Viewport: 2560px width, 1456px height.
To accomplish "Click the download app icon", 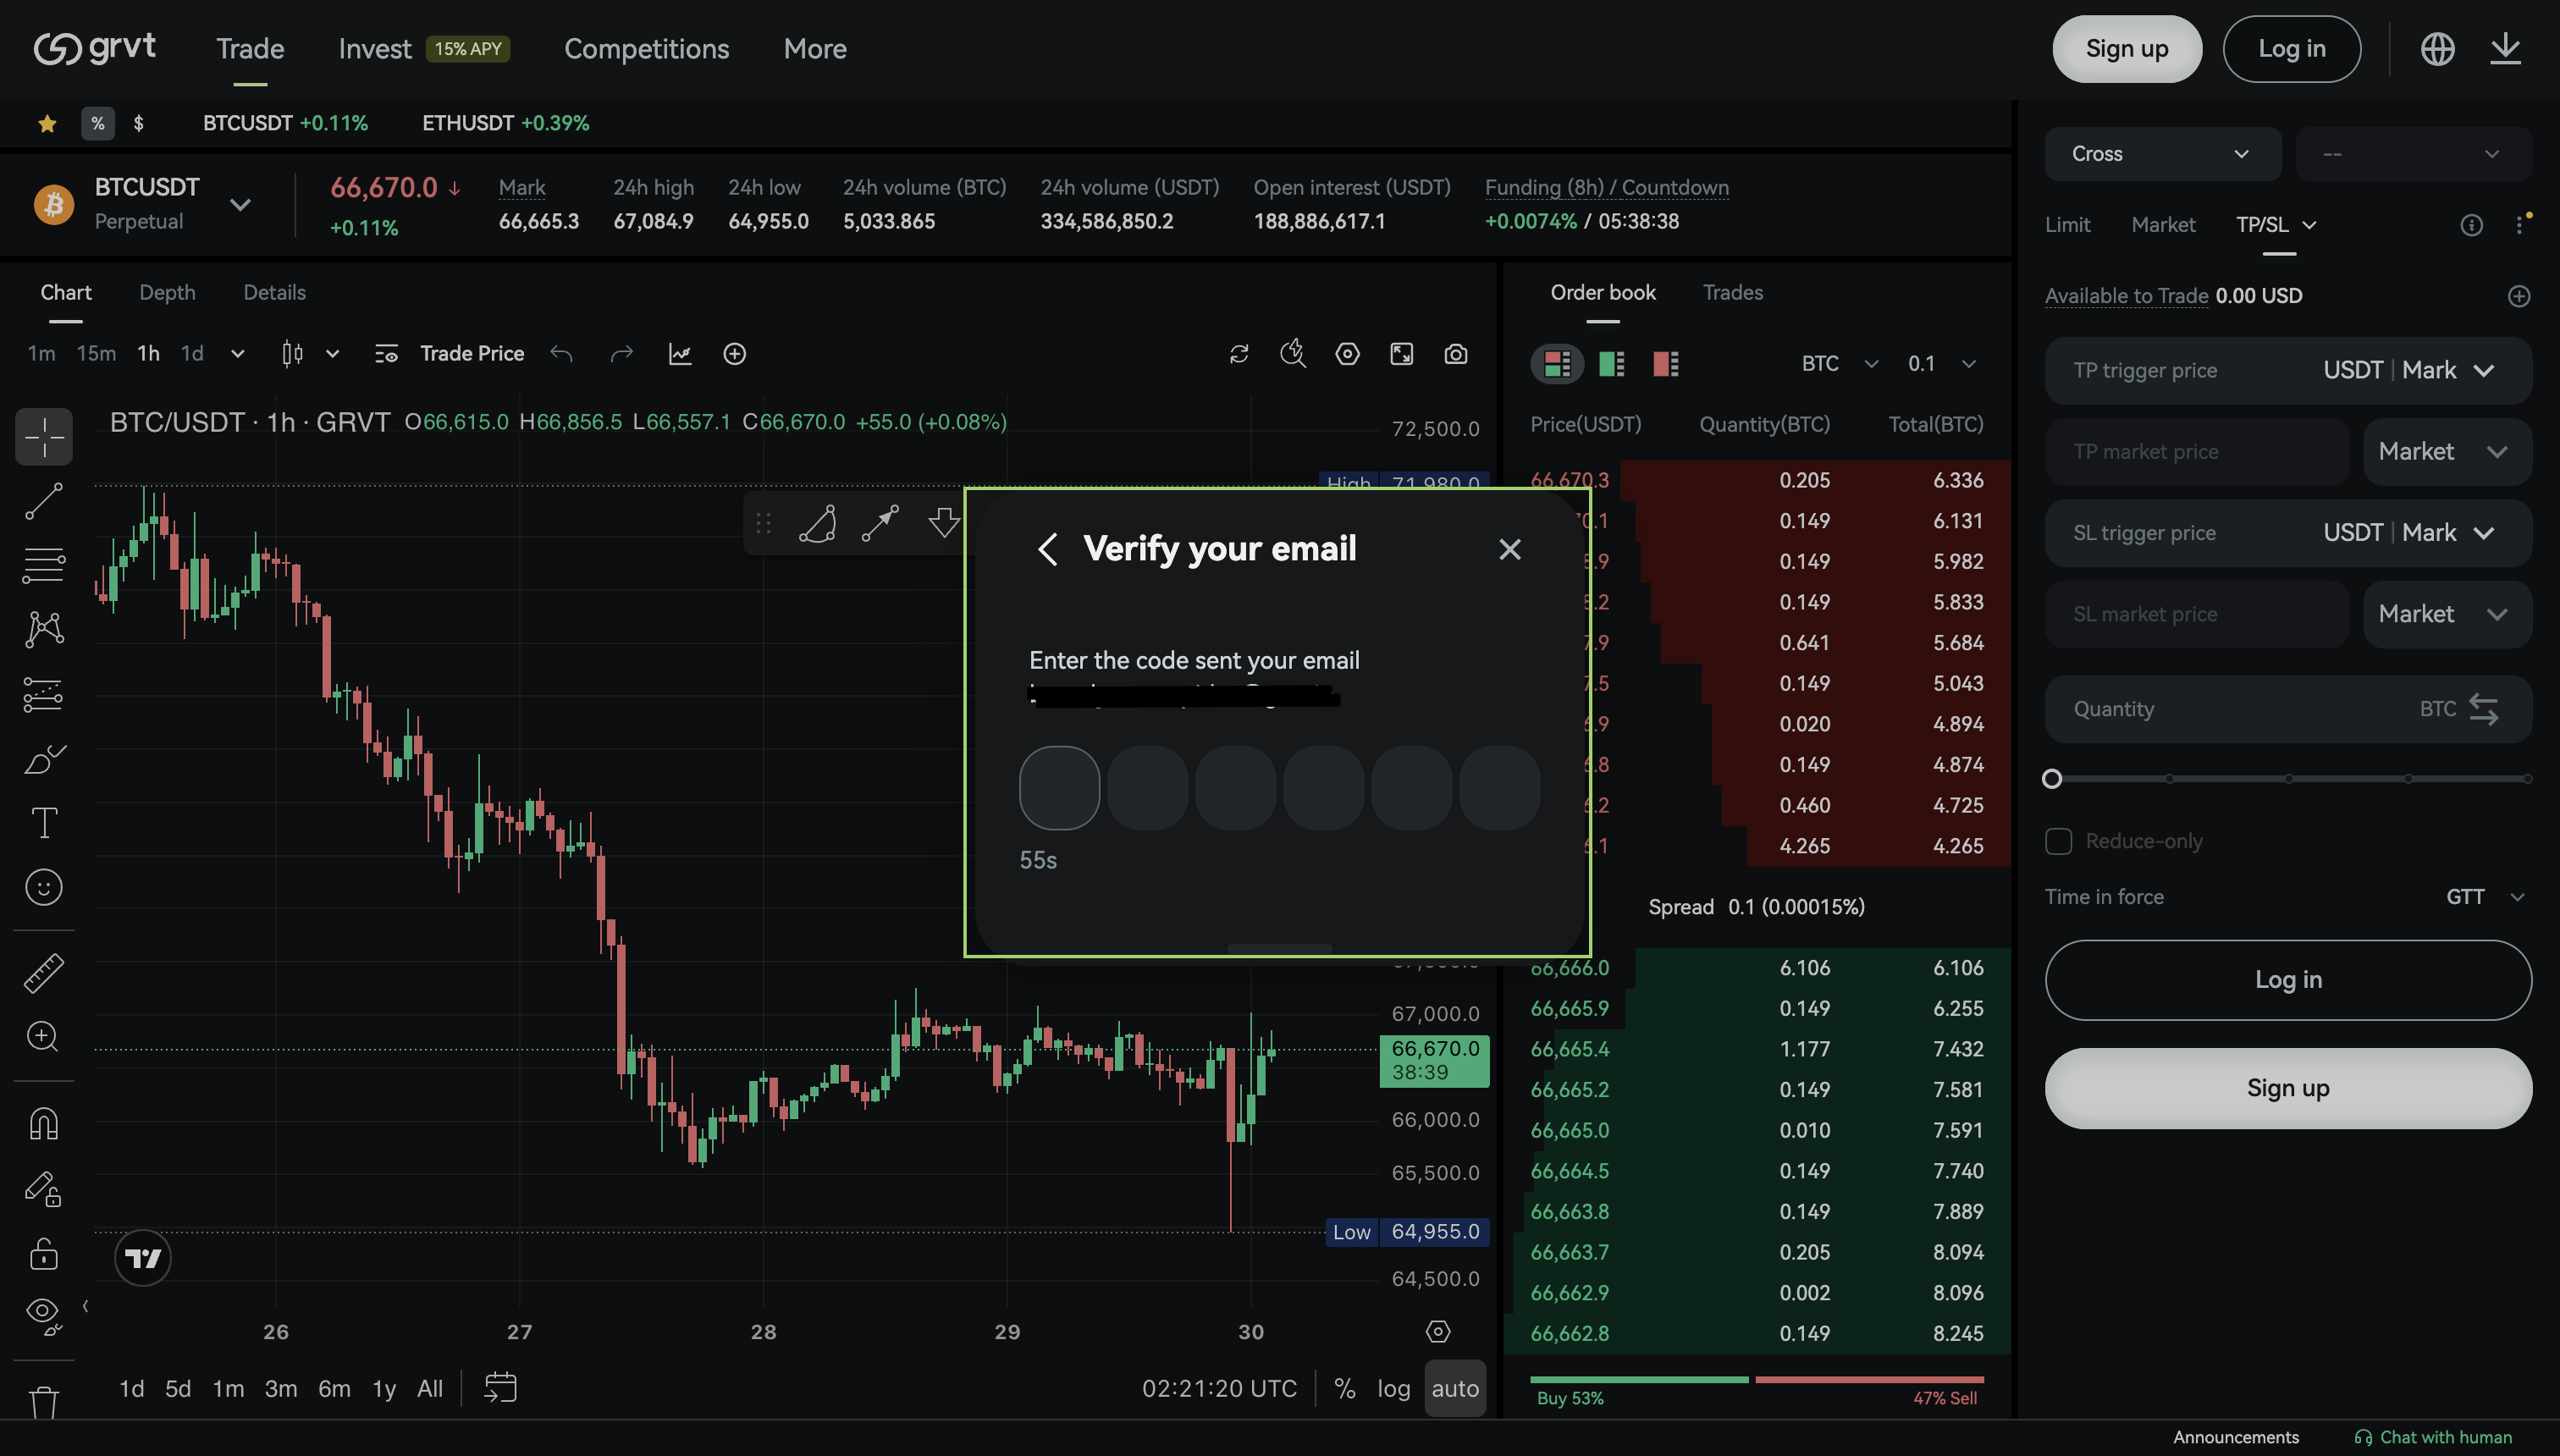I will coord(2505,48).
